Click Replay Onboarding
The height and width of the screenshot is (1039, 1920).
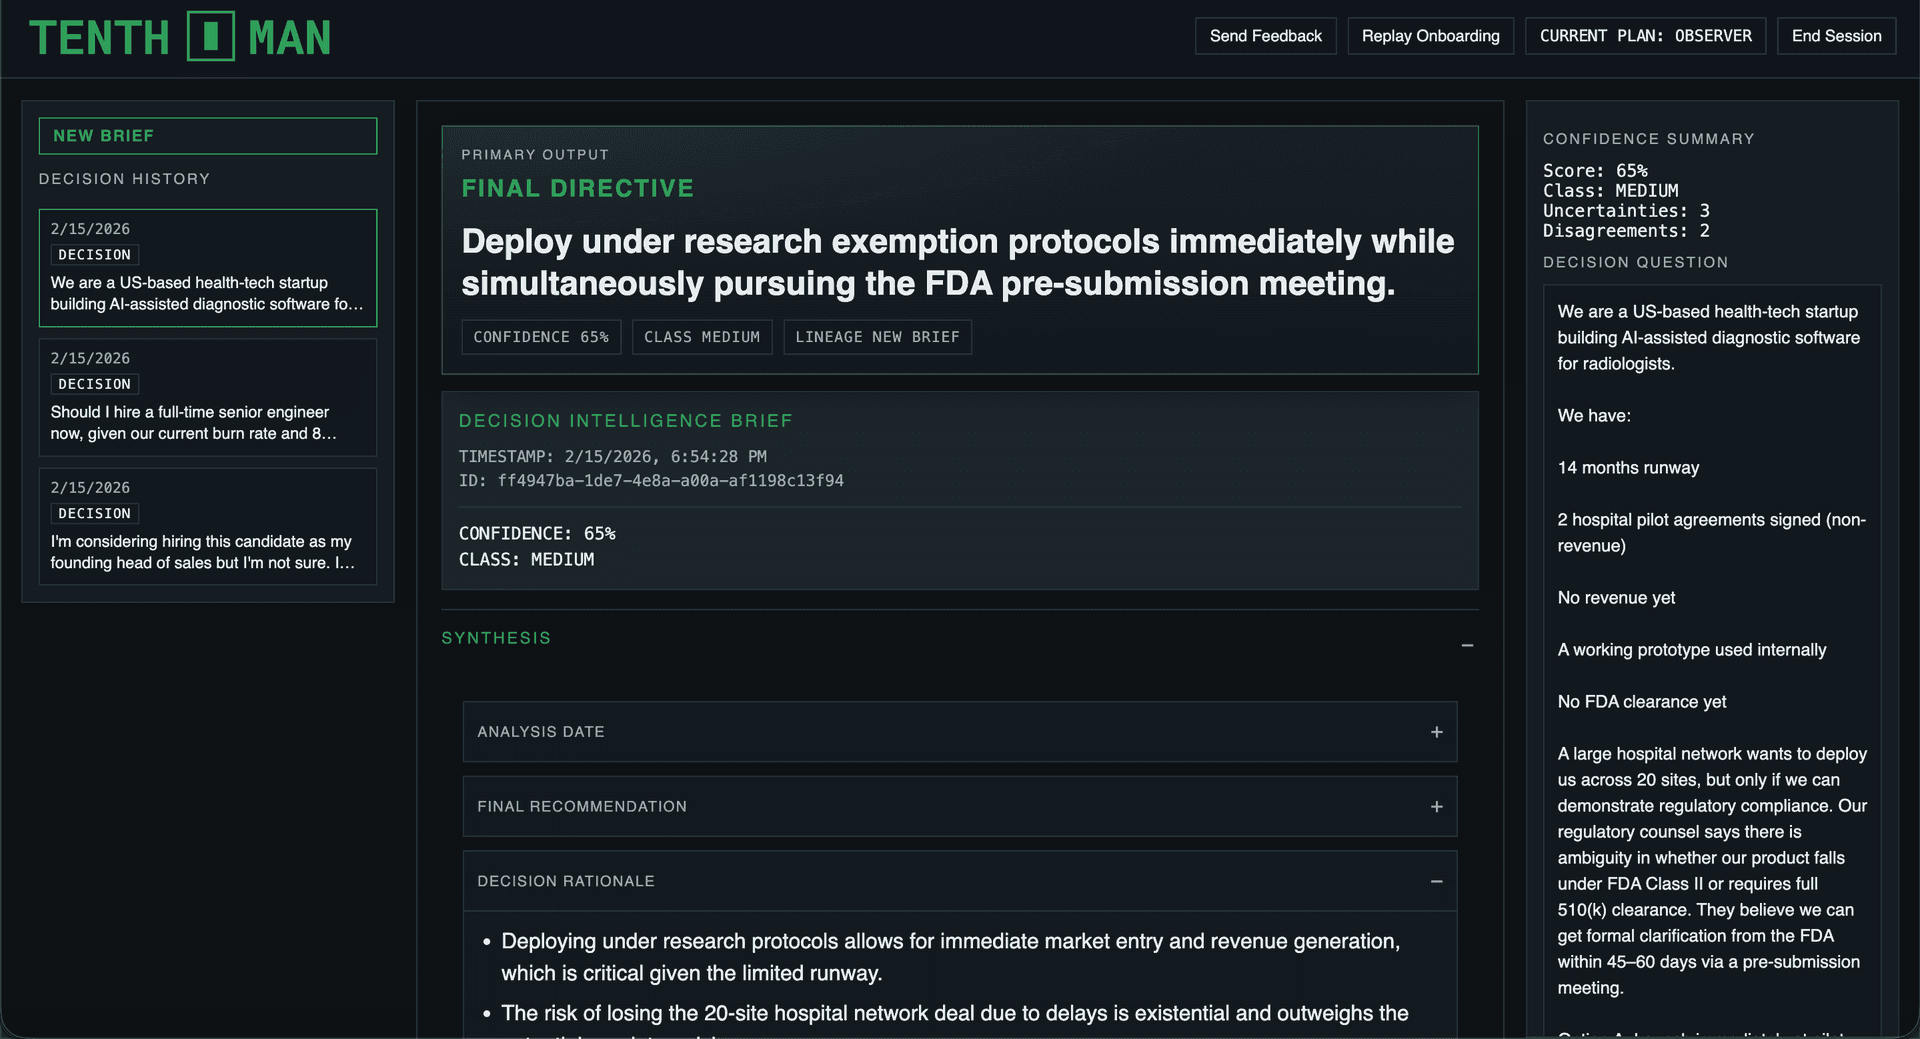click(1430, 36)
